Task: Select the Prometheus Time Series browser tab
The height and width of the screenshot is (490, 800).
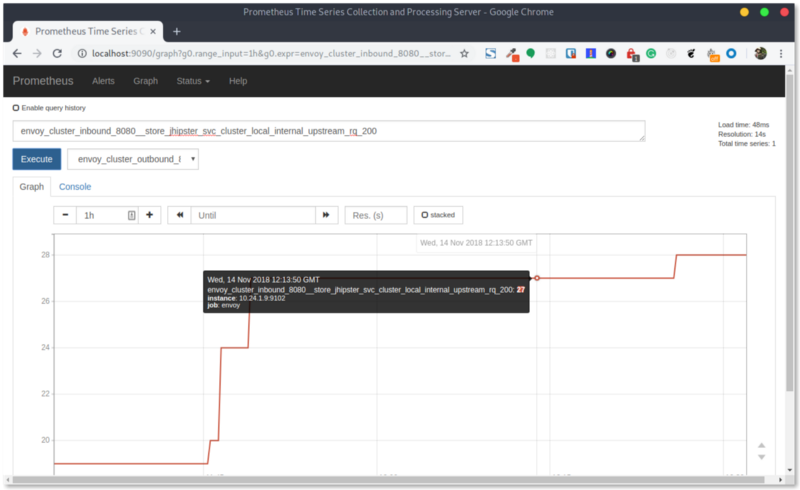Action: (88, 32)
